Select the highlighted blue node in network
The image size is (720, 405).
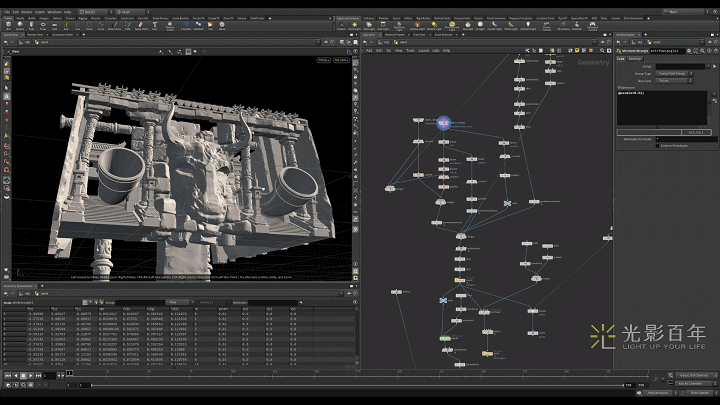click(443, 122)
